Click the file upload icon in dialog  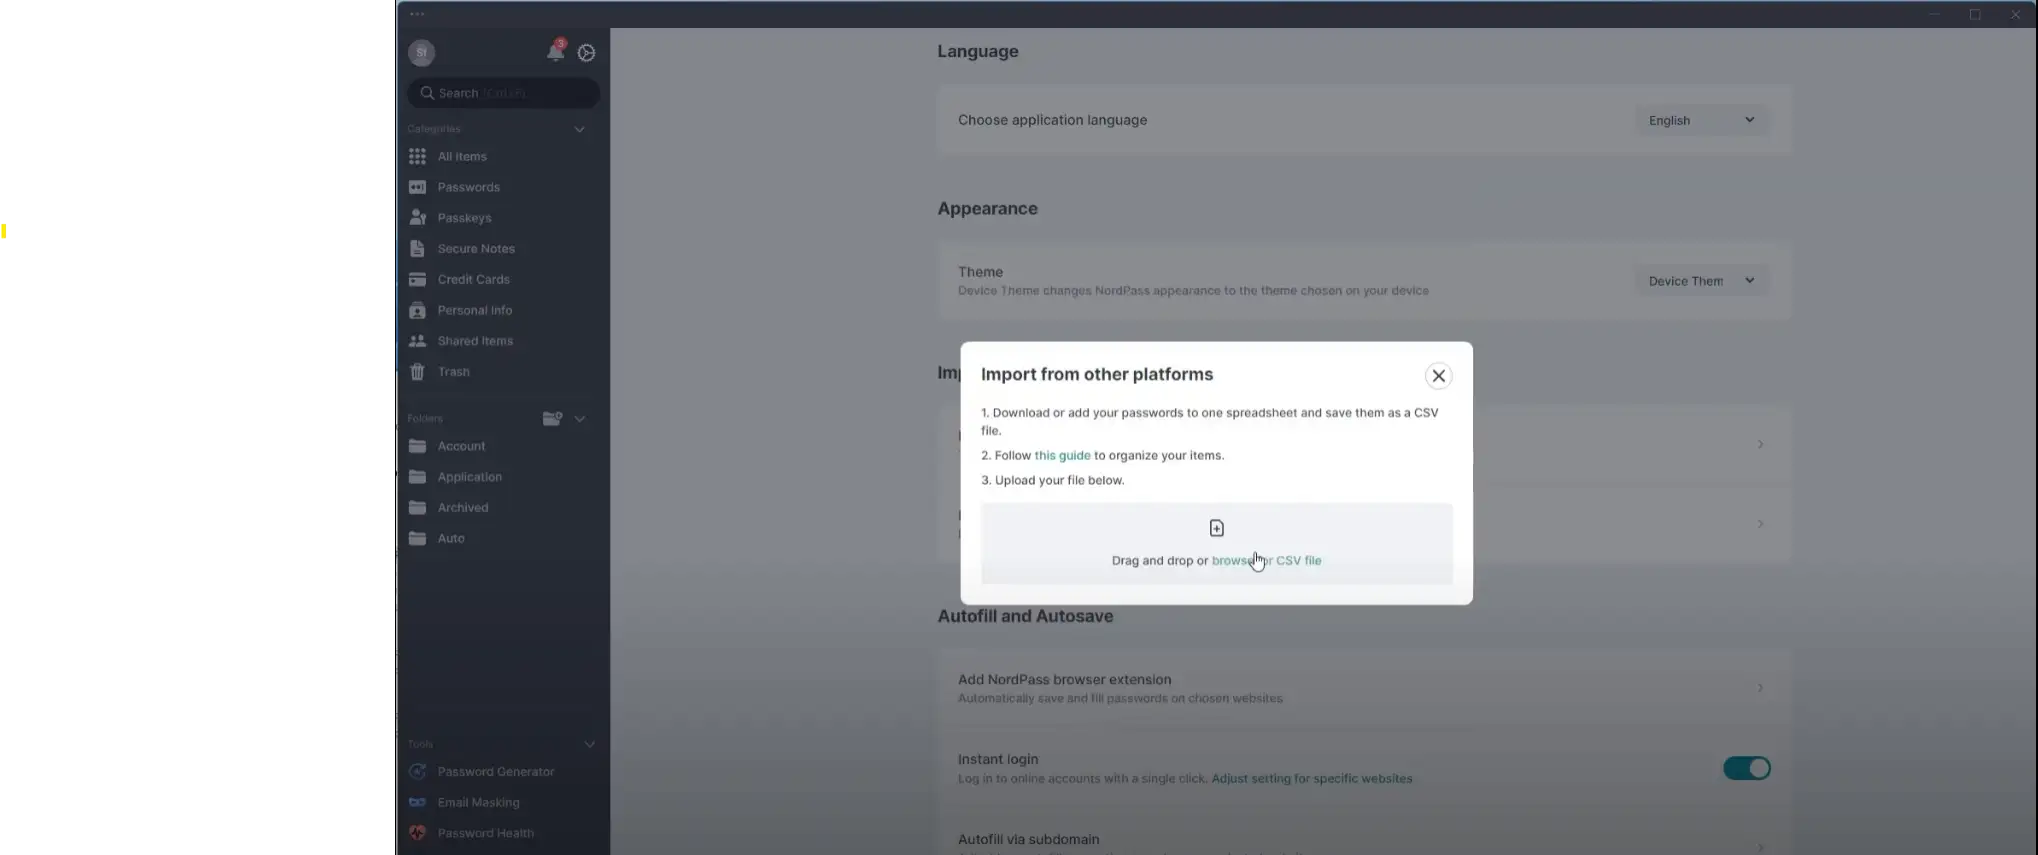pyautogui.click(x=1216, y=528)
